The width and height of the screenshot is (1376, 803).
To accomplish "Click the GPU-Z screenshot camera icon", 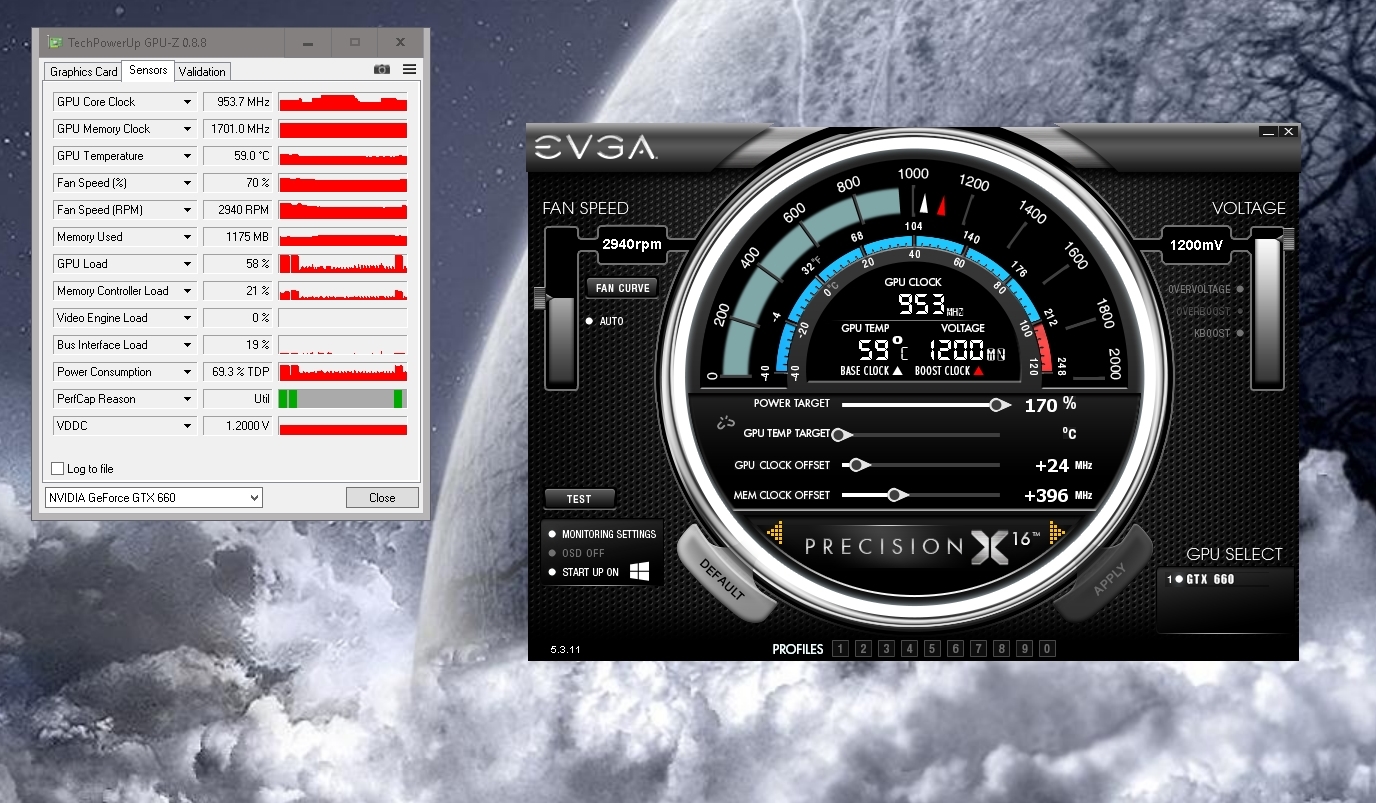I will point(382,70).
